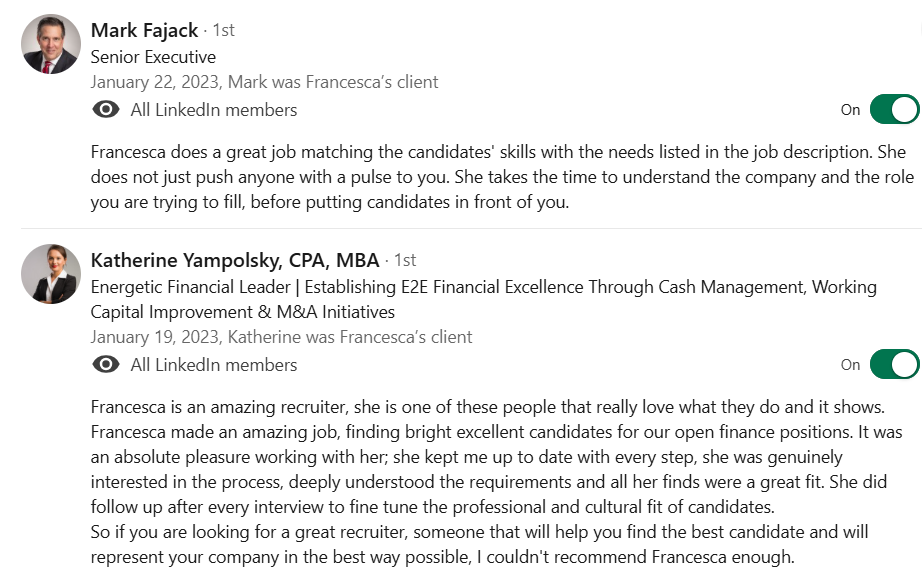Toggle off Katherine Yampolsky's recommendation visibility switch
Image resolution: width=922 pixels, height=577 pixels.
[x=894, y=365]
